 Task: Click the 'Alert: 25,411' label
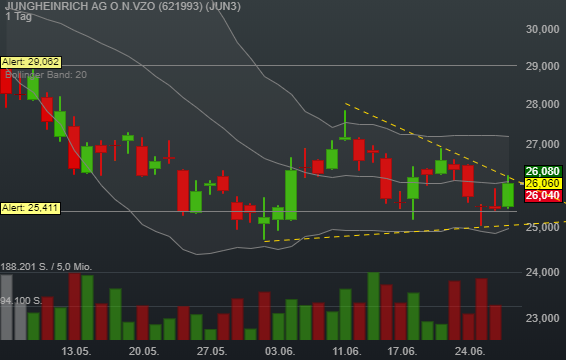coord(30,208)
